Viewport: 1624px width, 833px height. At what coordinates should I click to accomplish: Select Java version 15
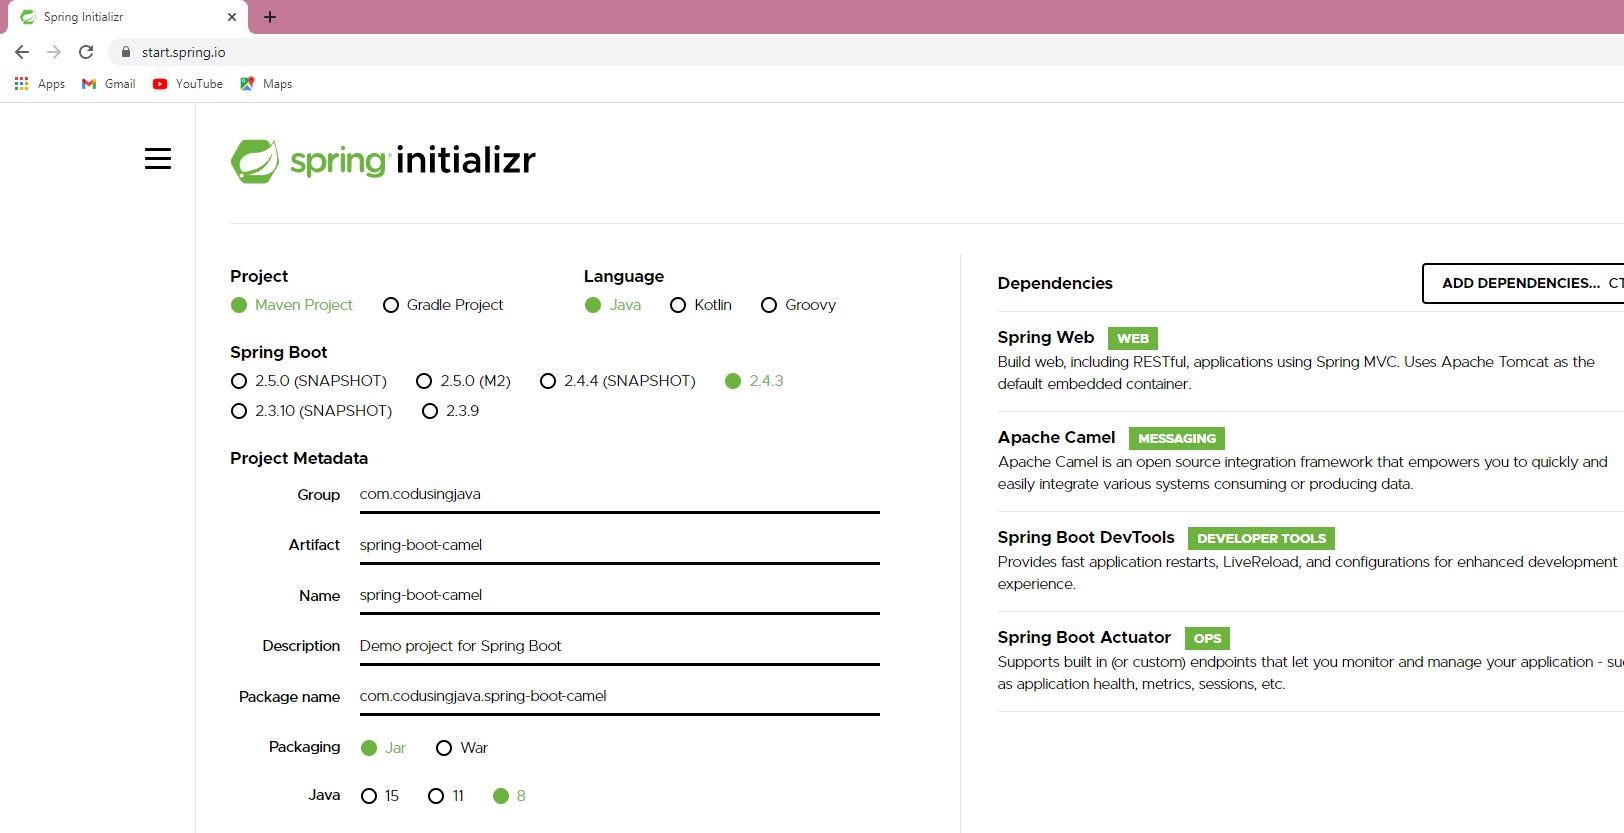pos(380,796)
